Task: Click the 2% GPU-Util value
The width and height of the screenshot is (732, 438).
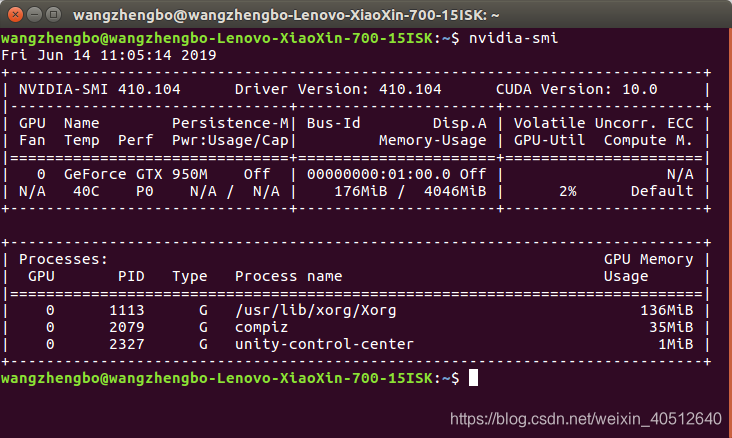Action: (x=568, y=191)
